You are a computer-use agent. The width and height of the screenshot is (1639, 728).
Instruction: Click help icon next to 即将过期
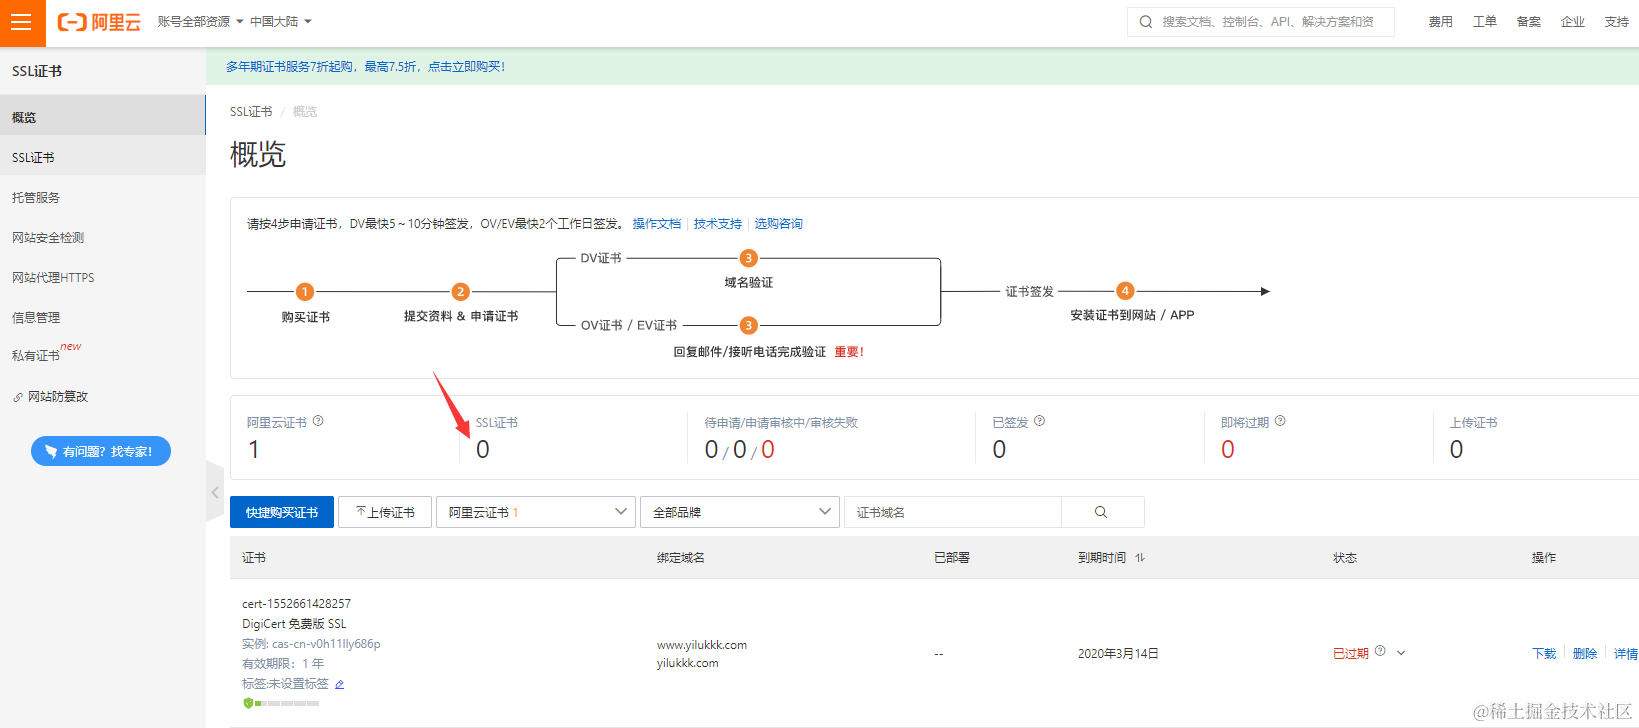pyautogui.click(x=1280, y=421)
